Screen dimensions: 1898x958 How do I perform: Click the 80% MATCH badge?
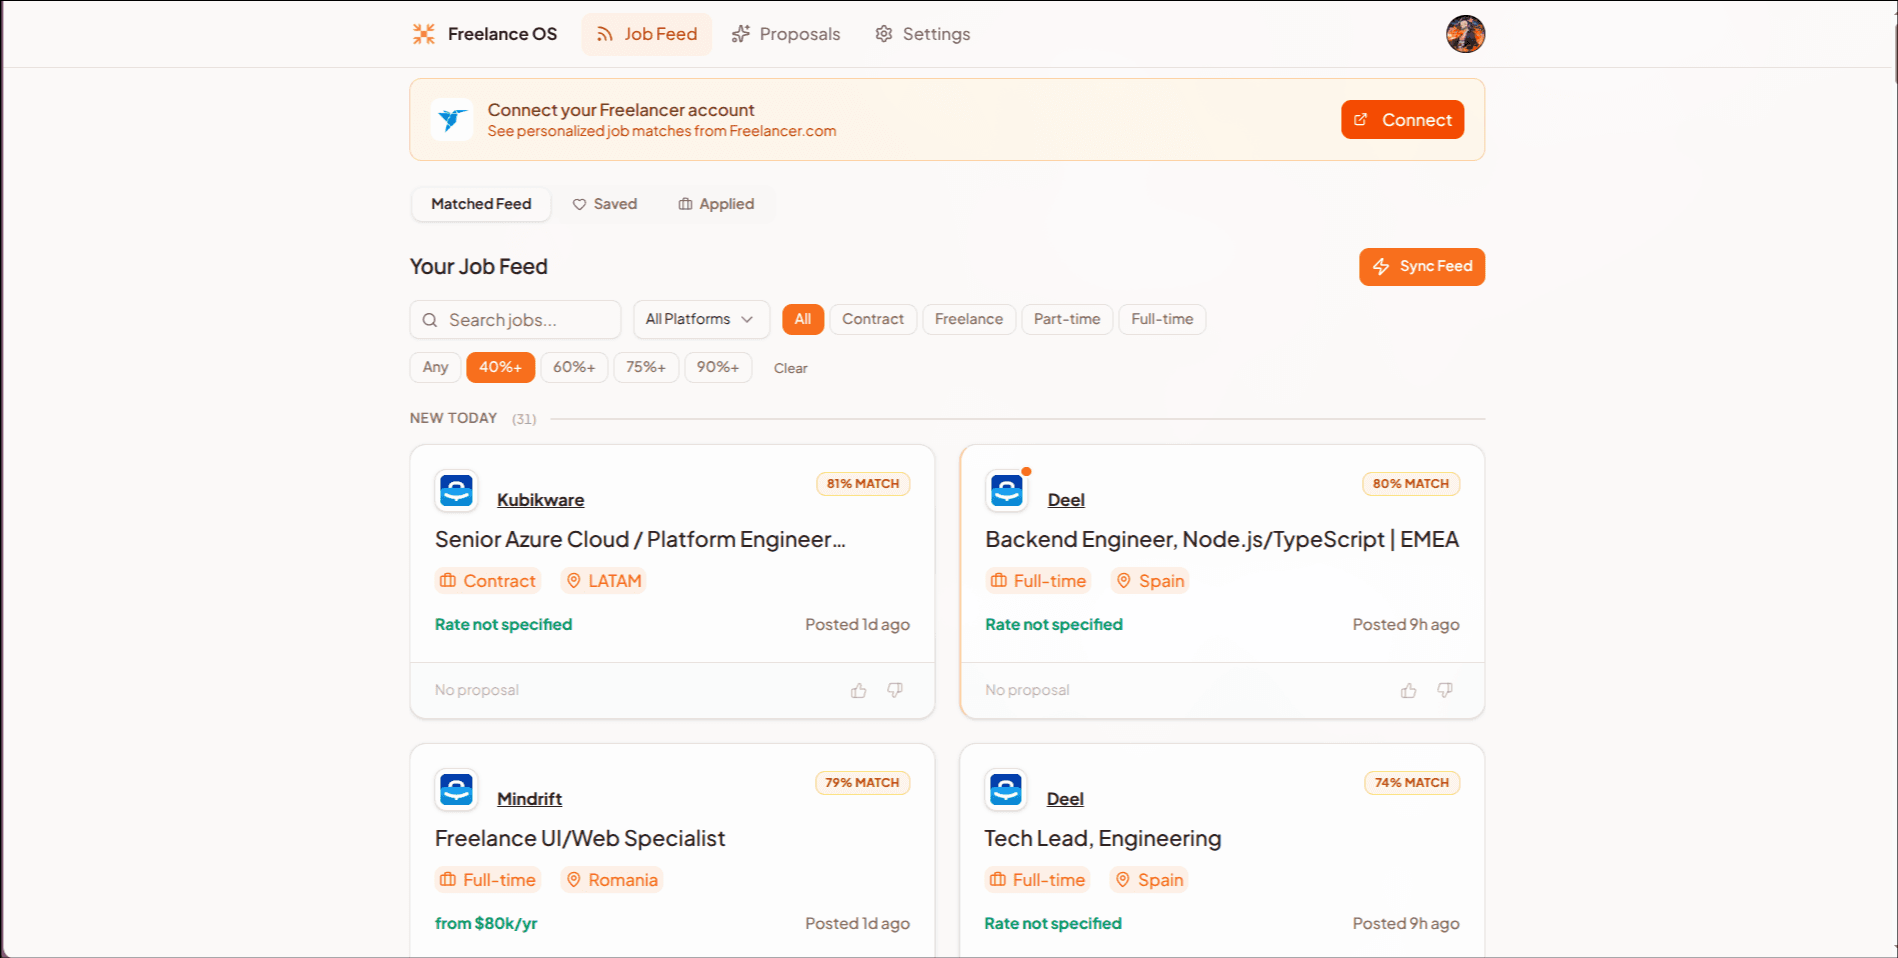tap(1411, 484)
